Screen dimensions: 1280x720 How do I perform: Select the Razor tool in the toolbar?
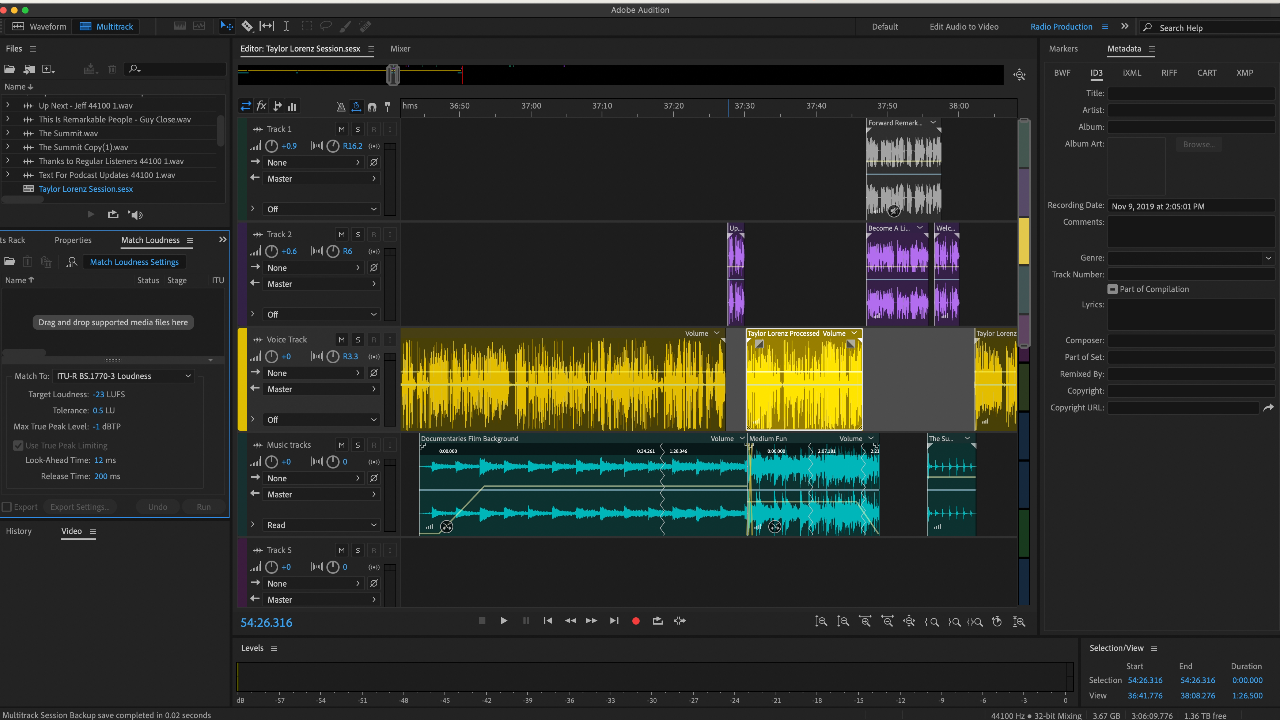[247, 26]
